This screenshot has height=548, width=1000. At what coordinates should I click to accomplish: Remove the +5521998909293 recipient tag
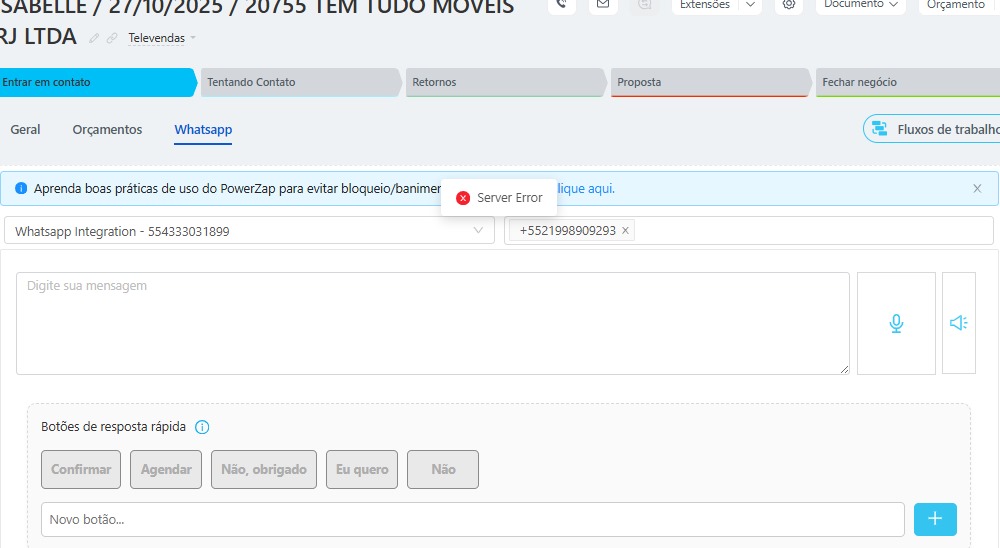coord(626,231)
